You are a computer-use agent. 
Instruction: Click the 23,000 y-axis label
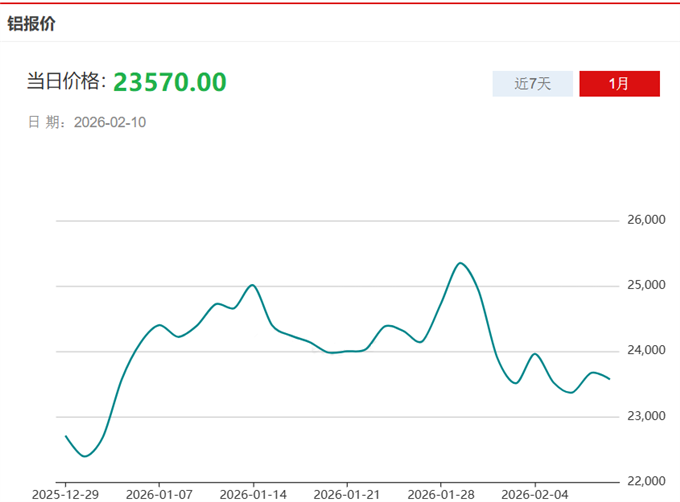(643, 416)
